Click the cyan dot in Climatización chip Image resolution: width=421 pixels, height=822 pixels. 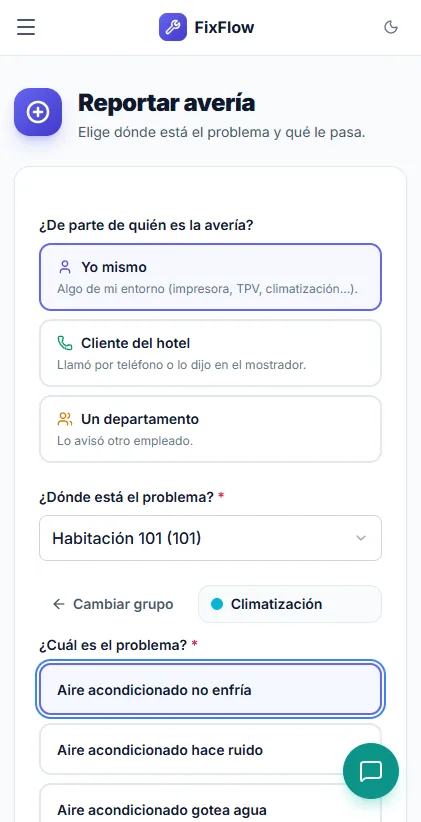pos(217,604)
